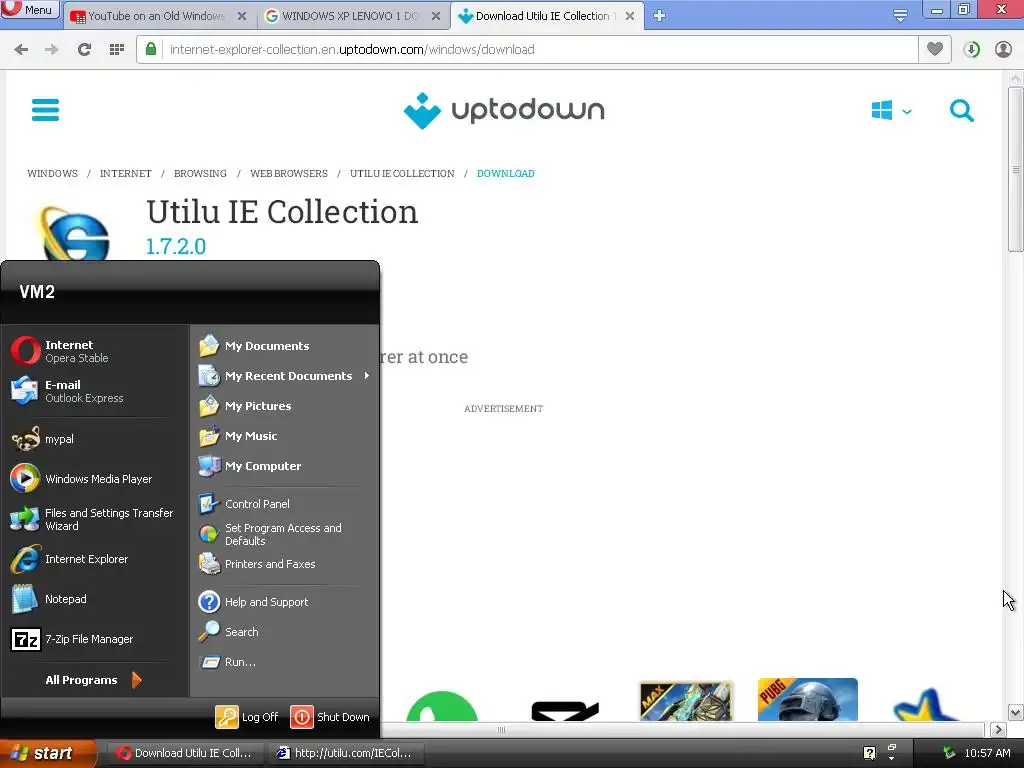Launch Windows Media Player

(x=95, y=479)
